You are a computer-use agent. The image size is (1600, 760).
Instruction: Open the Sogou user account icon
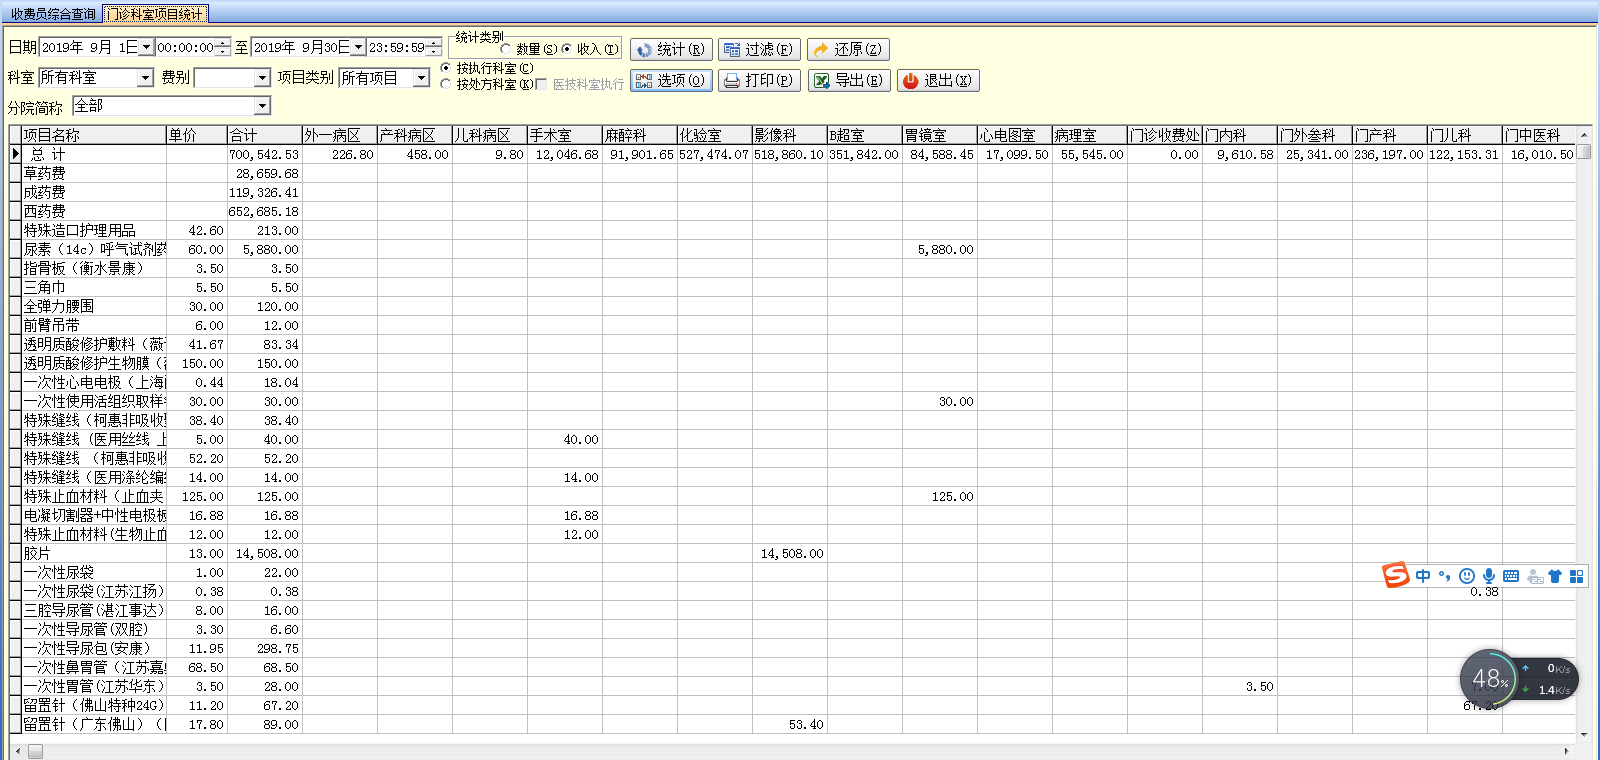point(1535,576)
